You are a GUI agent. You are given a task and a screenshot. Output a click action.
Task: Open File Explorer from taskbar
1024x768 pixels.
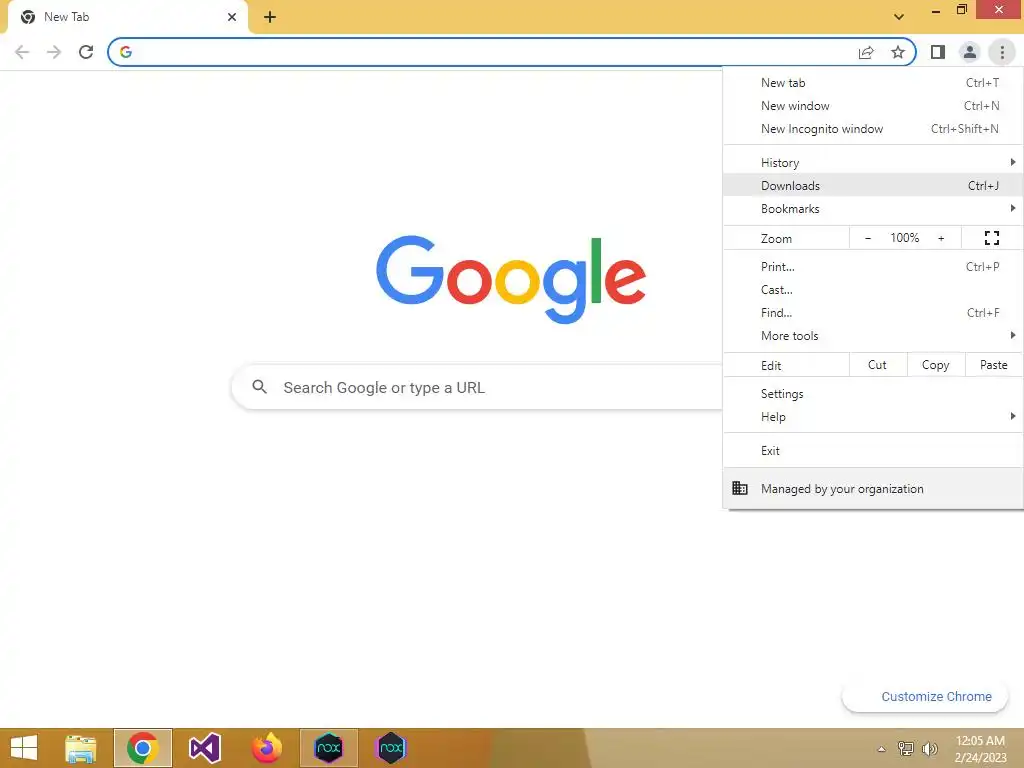click(x=81, y=748)
